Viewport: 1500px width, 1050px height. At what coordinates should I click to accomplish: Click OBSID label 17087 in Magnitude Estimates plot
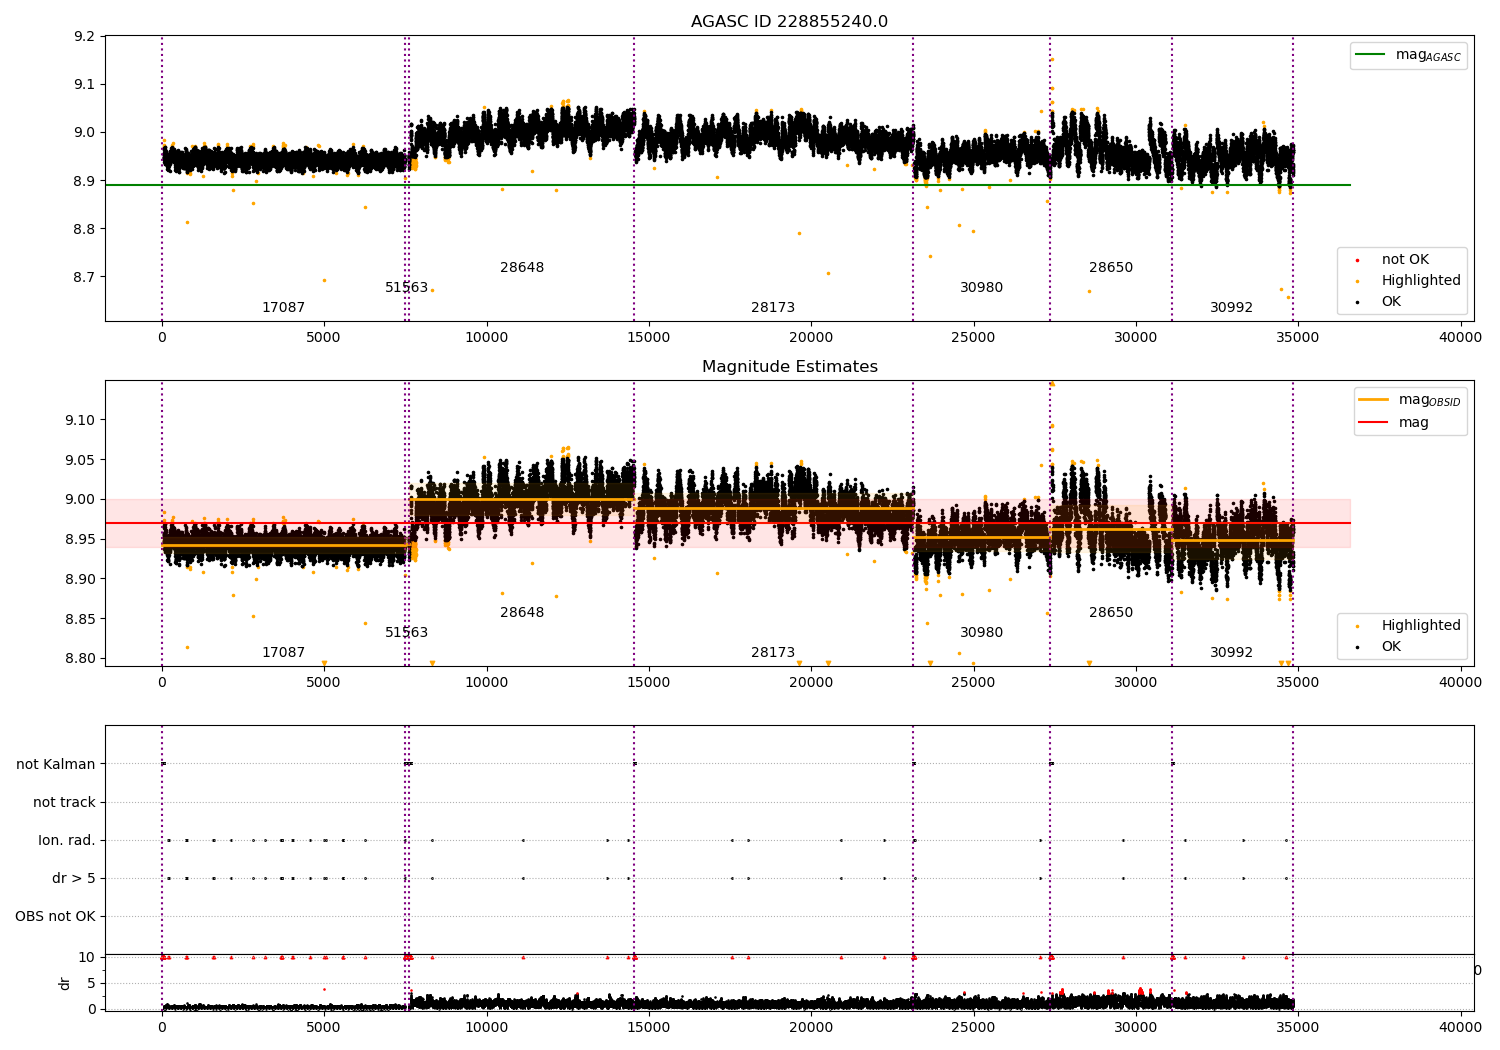pyautogui.click(x=283, y=653)
